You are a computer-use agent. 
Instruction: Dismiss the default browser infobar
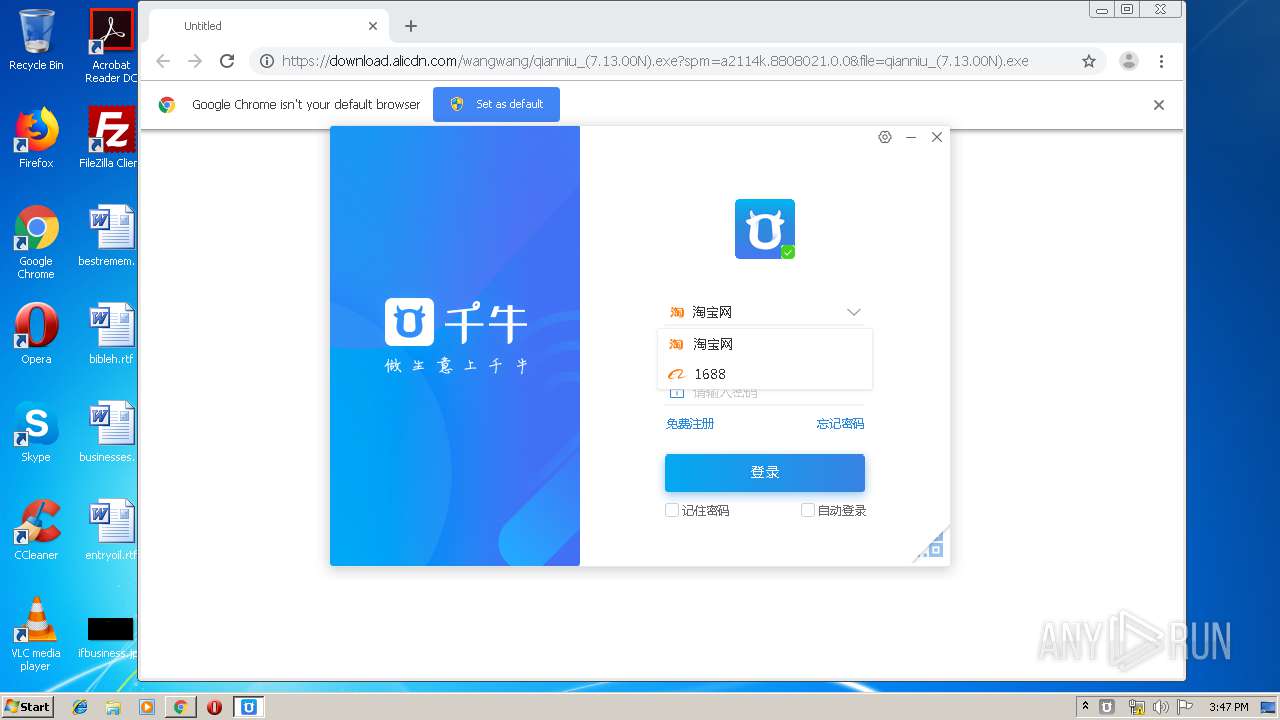(1159, 105)
